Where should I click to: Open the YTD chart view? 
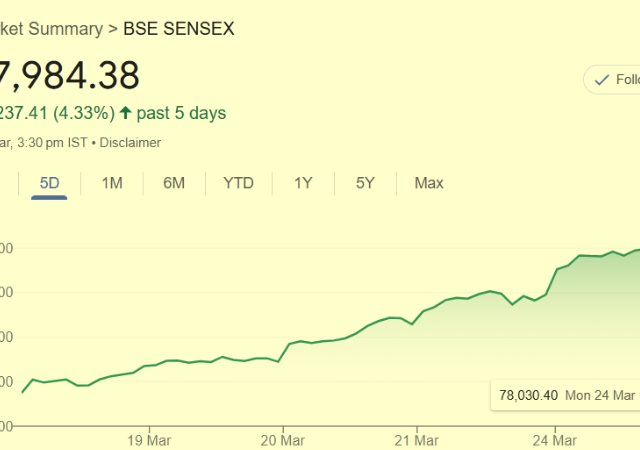(238, 183)
